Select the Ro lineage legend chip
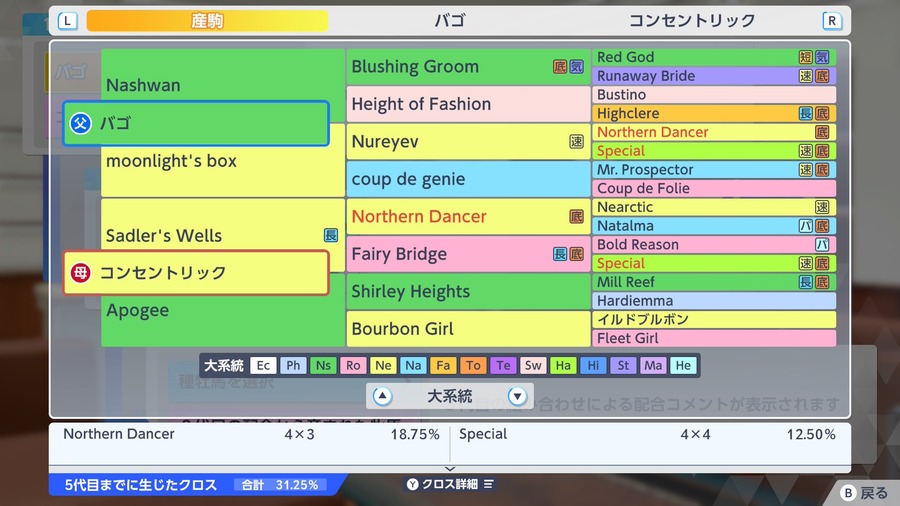The width and height of the screenshot is (900, 506). [x=353, y=365]
